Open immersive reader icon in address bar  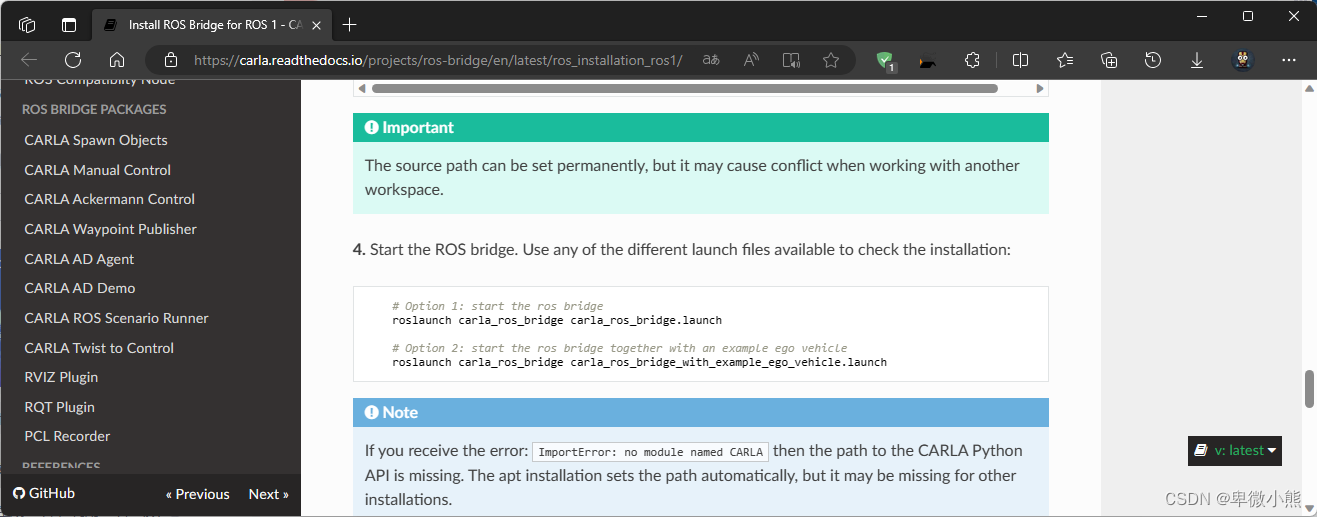coord(791,60)
